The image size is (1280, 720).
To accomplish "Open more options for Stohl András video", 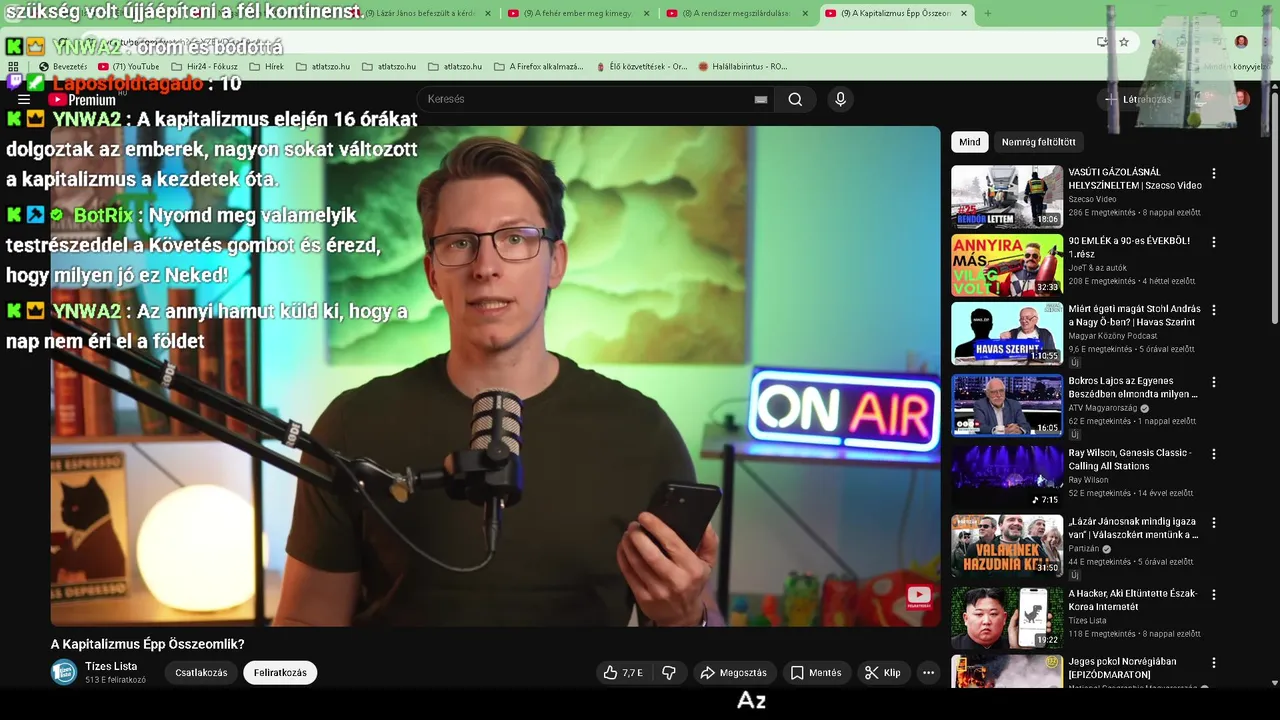I will pyautogui.click(x=1214, y=310).
